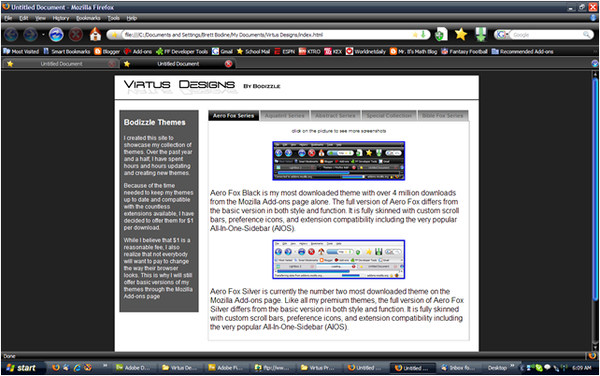Open the Blogger bookmark
This screenshot has height=376, width=600.
tap(107, 51)
